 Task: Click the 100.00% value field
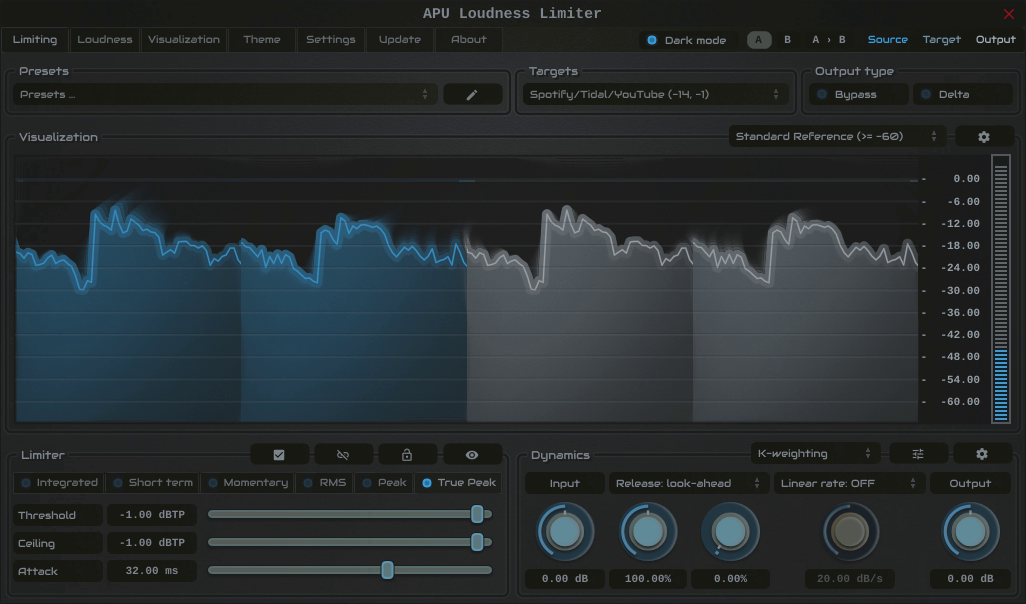click(x=648, y=578)
